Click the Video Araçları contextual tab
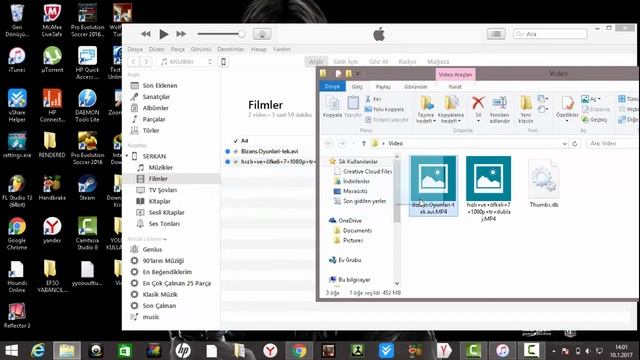The height and width of the screenshot is (360, 640). pos(455,75)
